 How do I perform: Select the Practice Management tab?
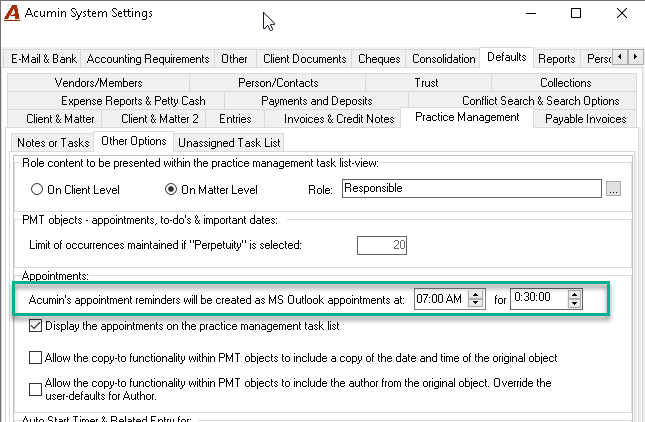click(467, 117)
